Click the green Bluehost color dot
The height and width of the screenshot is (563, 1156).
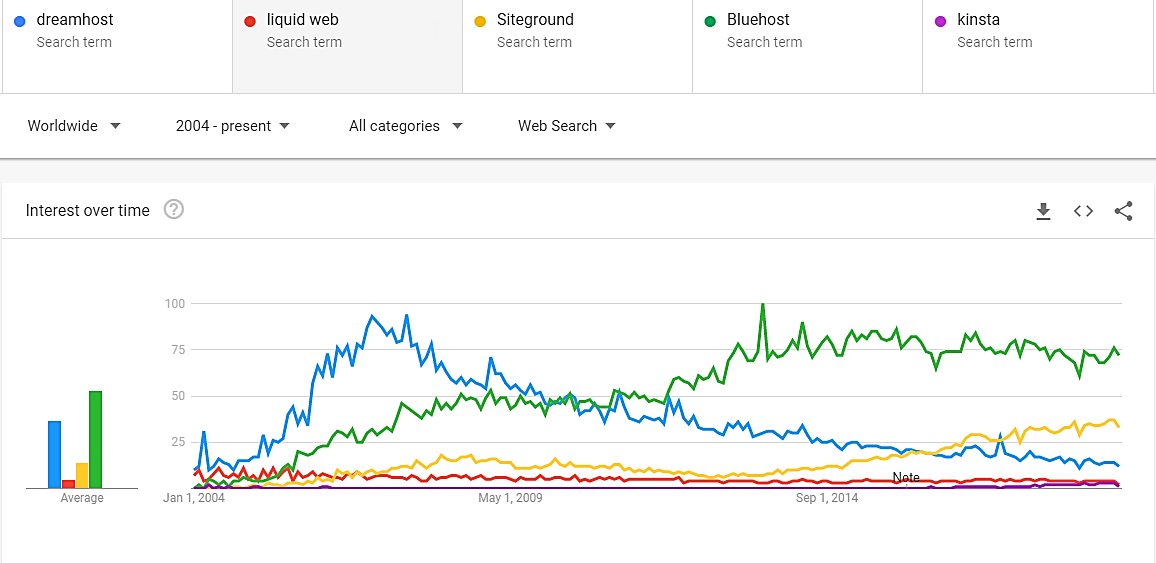[x=710, y=20]
